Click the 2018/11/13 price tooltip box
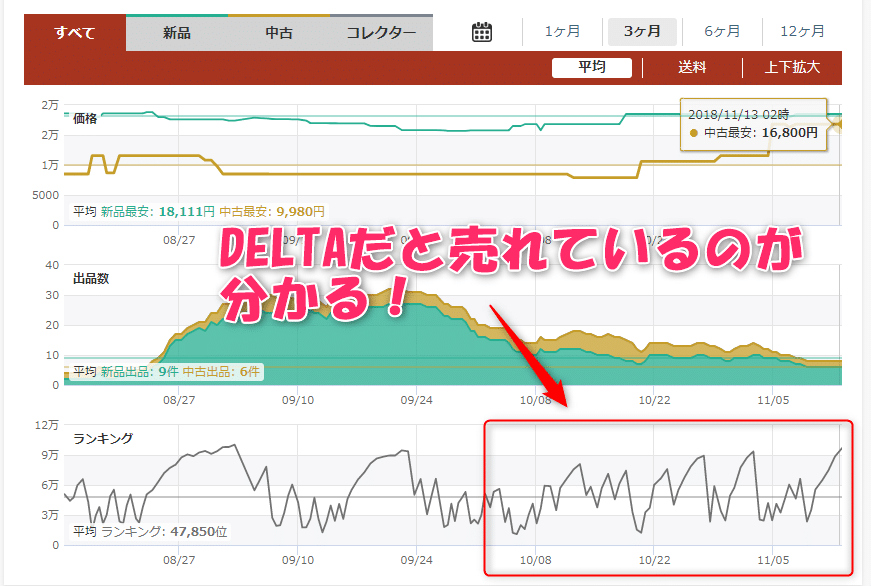 click(753, 123)
